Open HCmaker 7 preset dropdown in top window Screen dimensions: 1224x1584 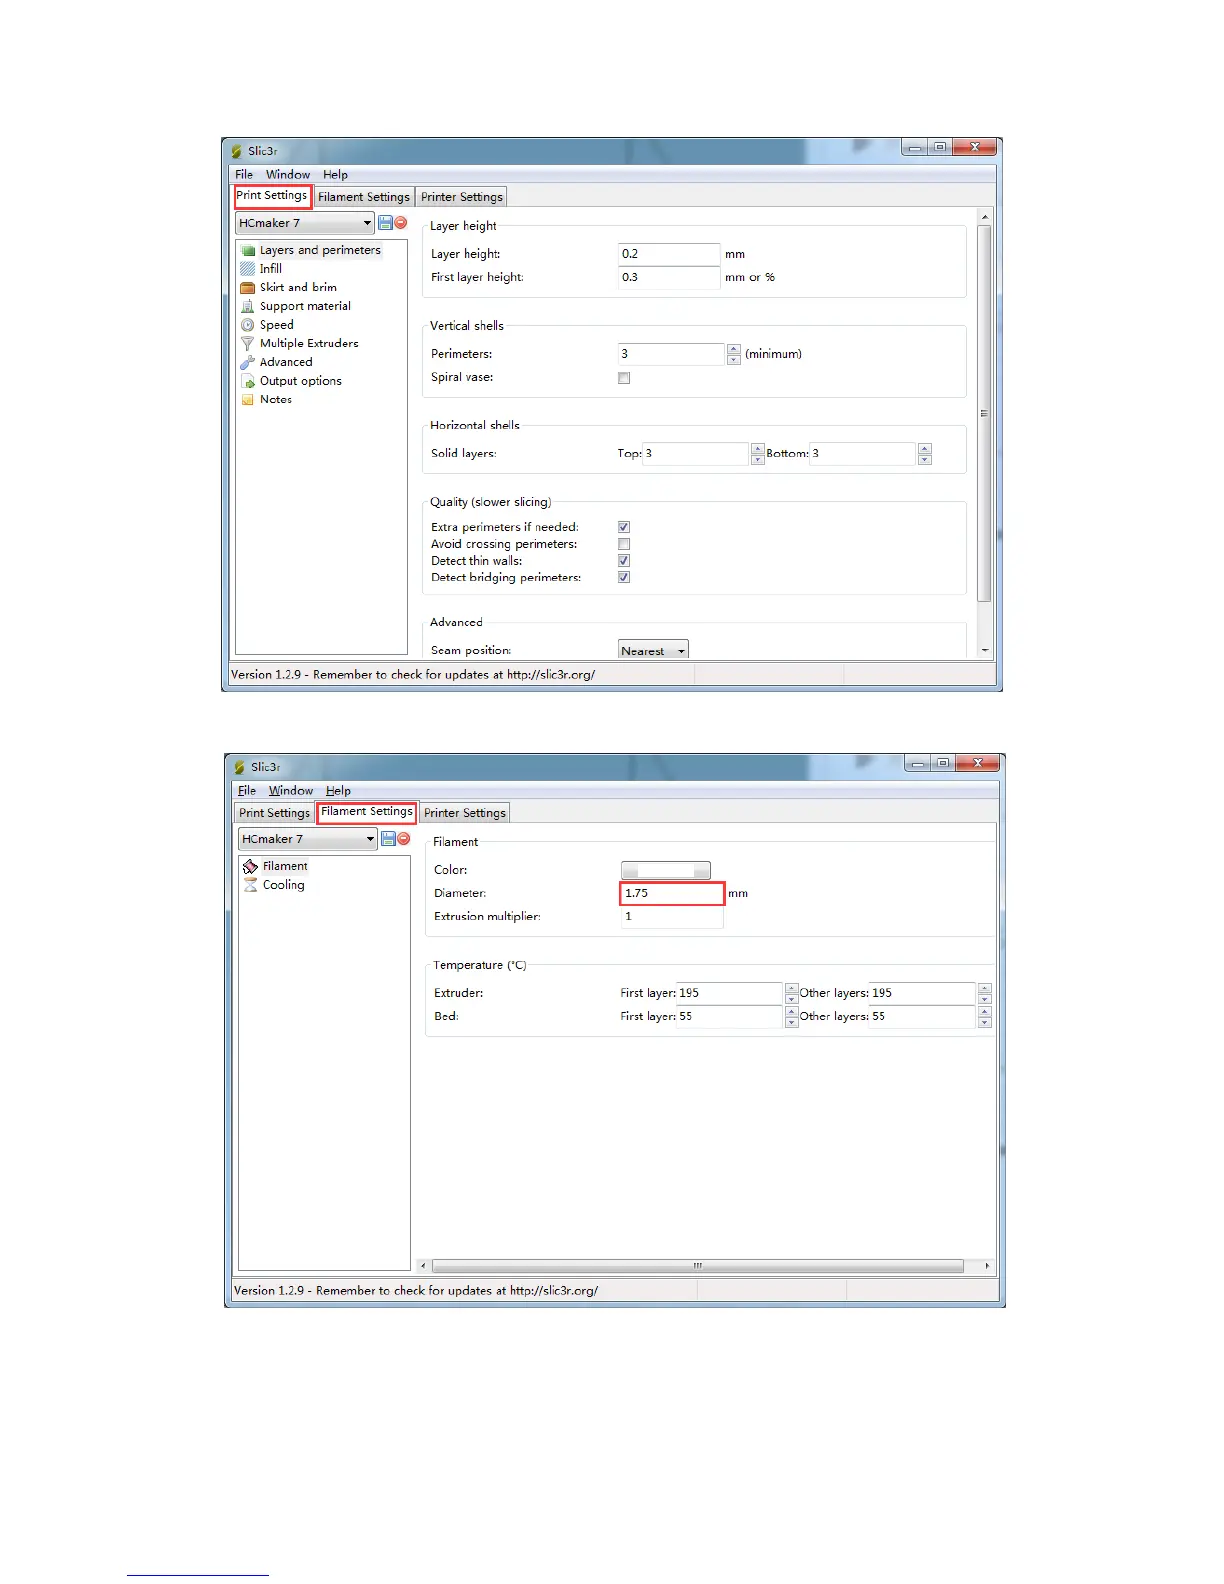coord(305,223)
